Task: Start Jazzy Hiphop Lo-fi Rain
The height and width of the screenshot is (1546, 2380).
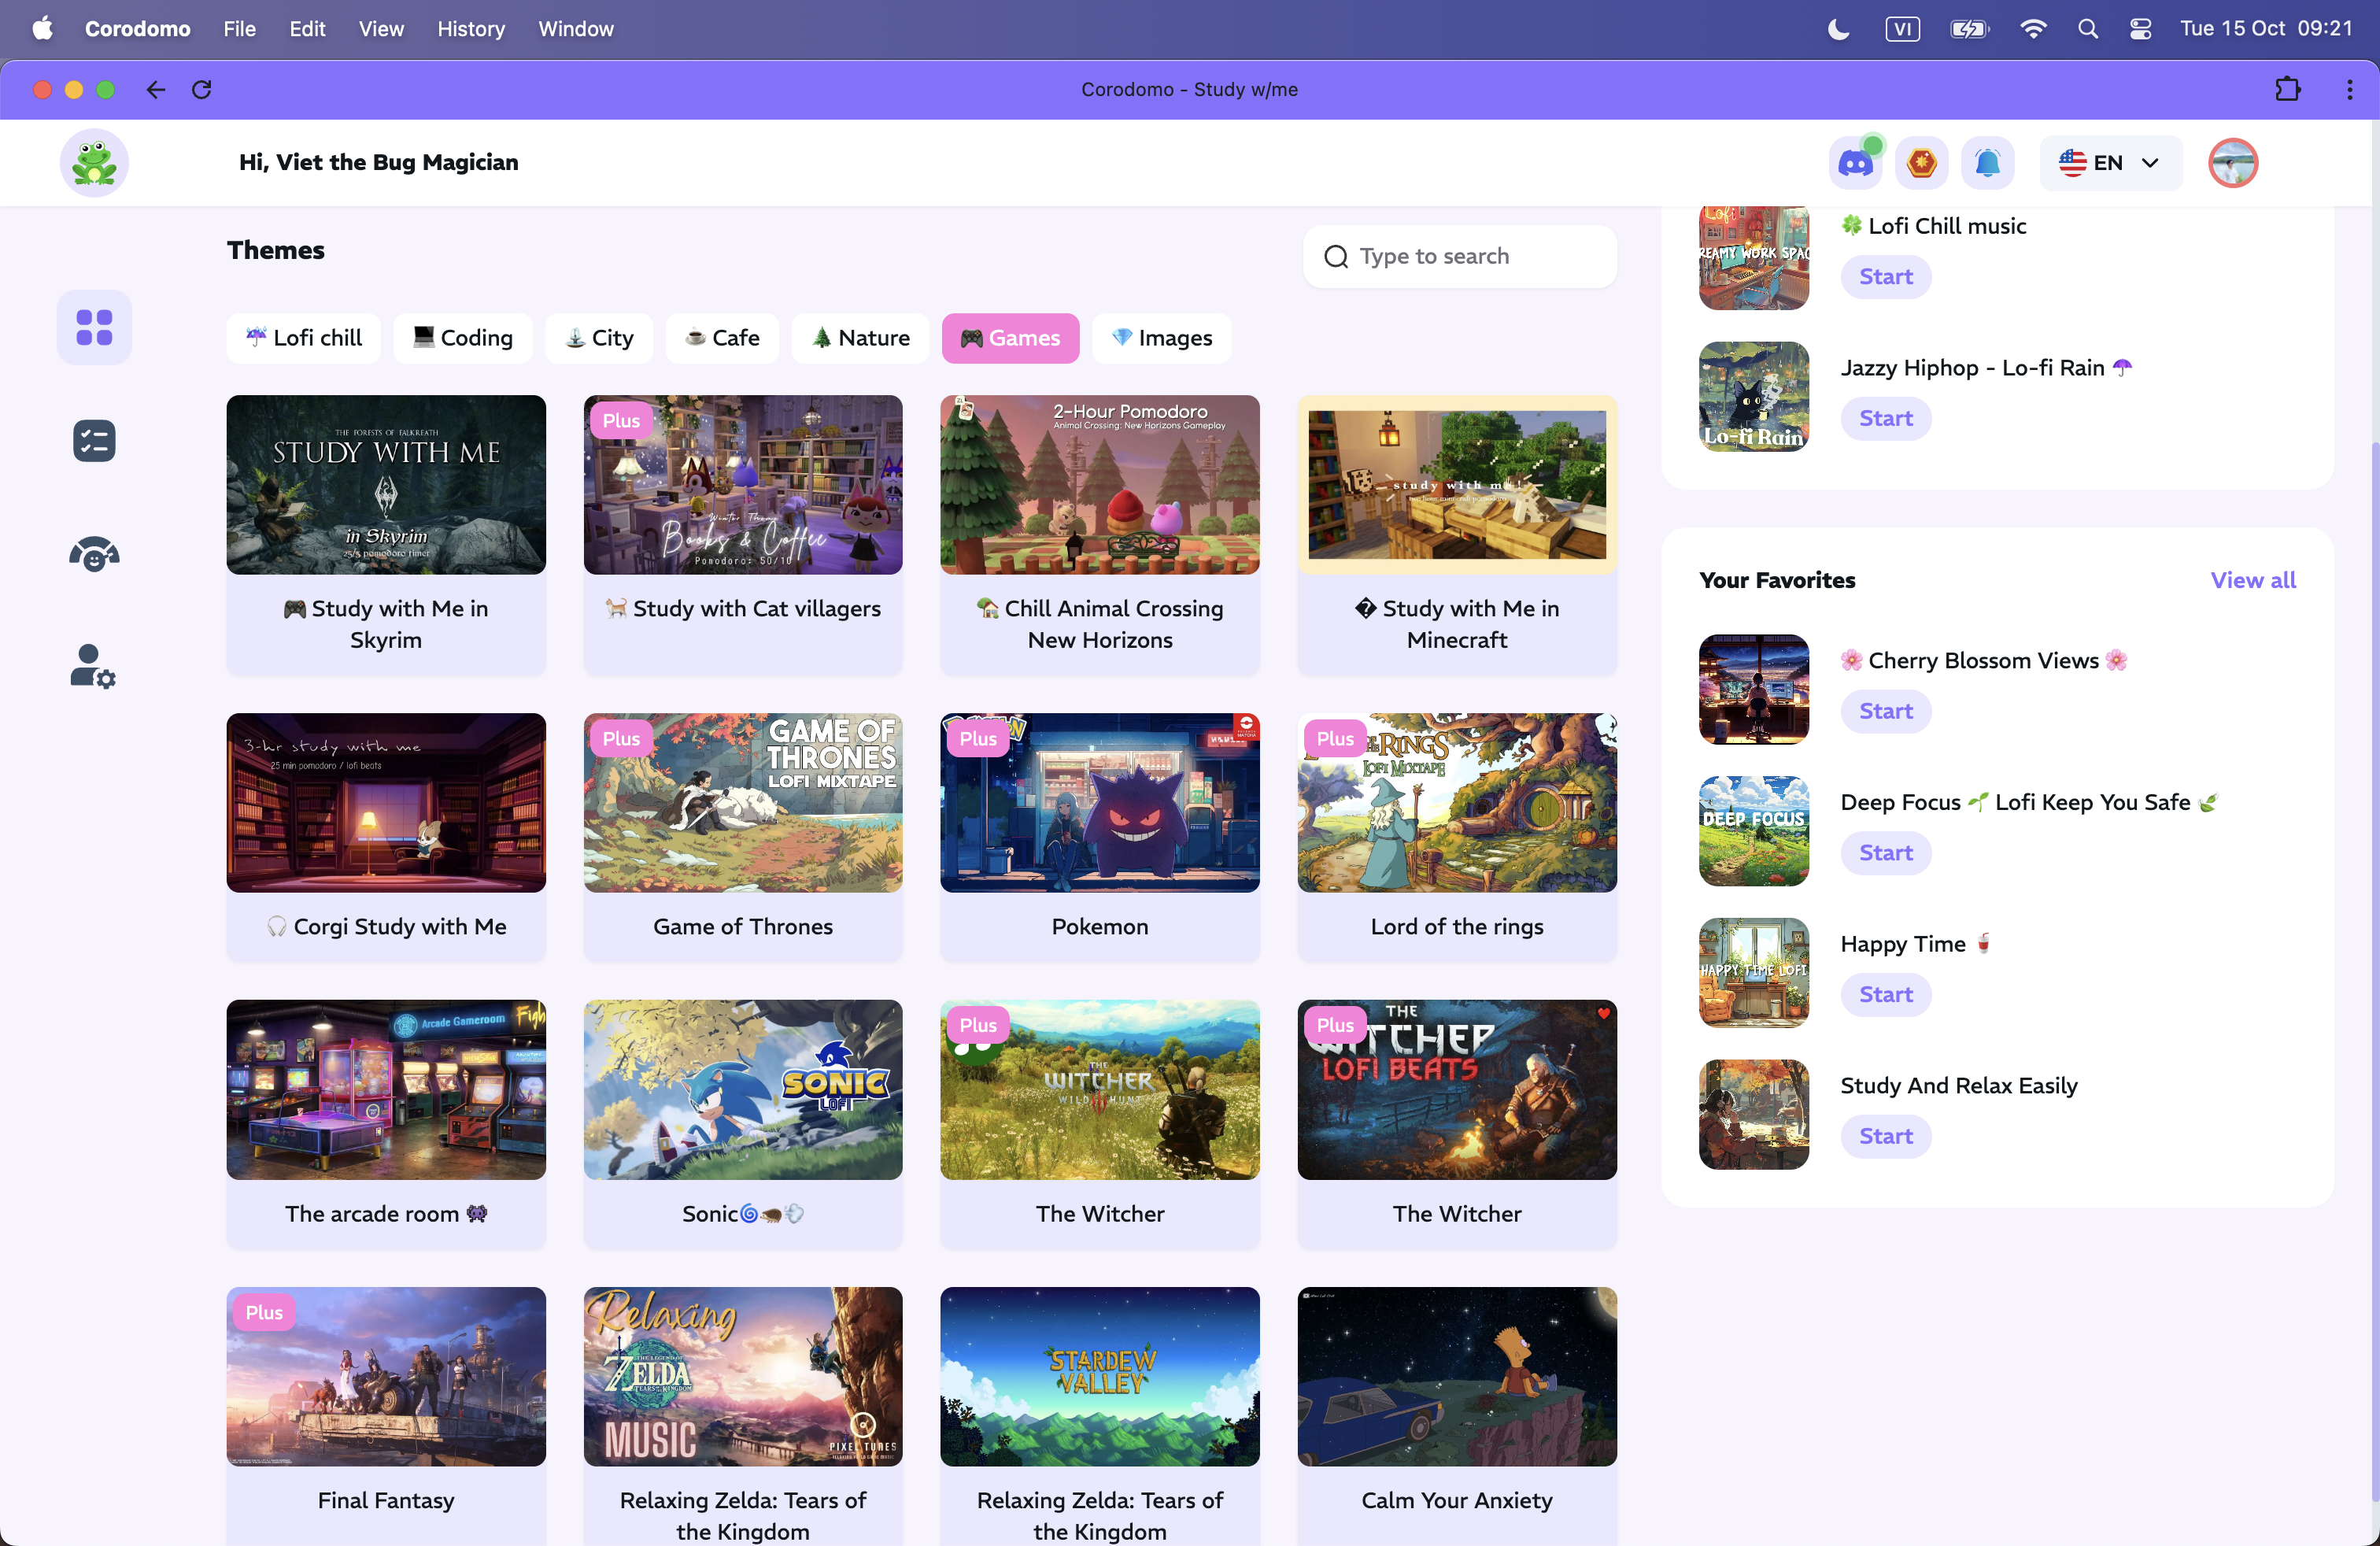Action: 1886,418
